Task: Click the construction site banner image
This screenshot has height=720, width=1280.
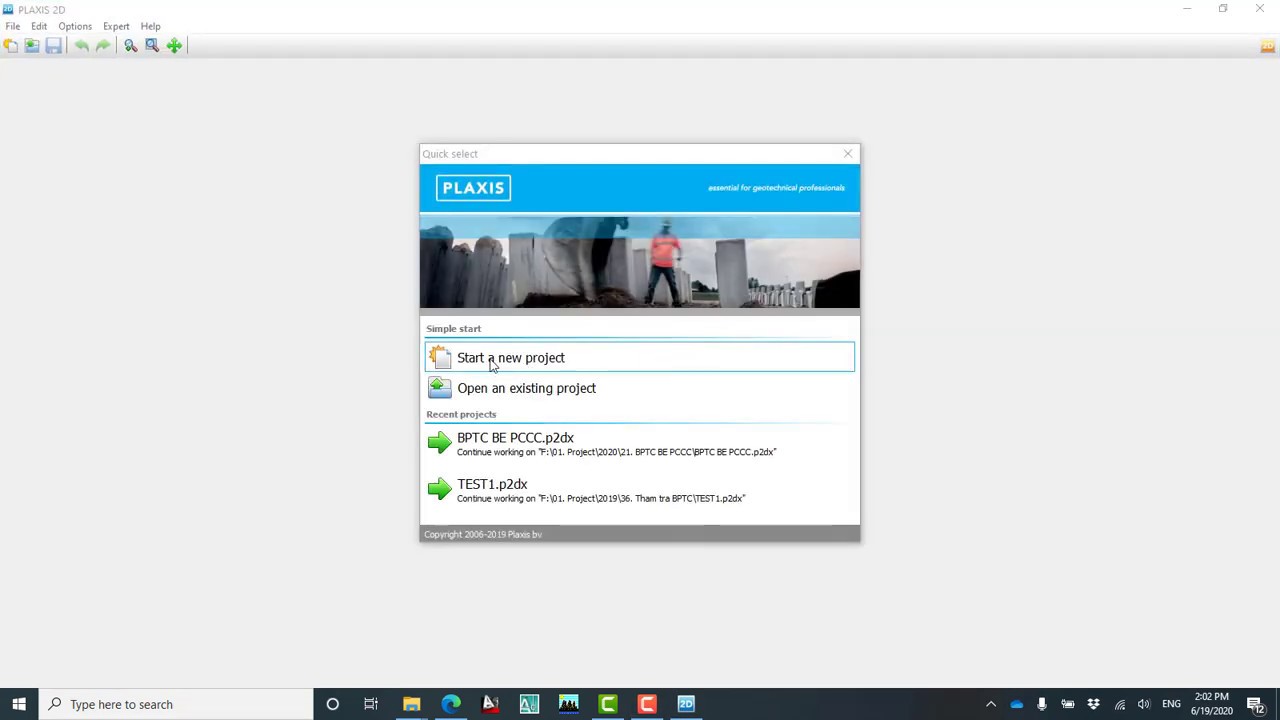Action: click(x=640, y=260)
